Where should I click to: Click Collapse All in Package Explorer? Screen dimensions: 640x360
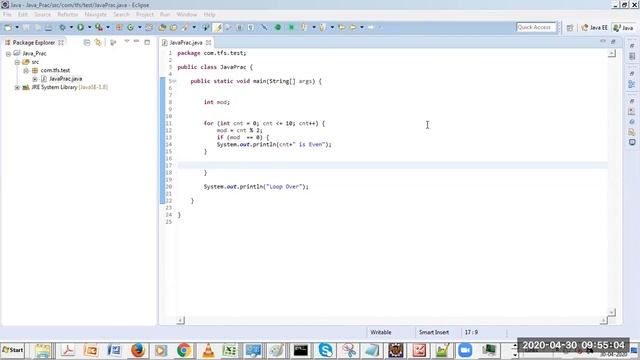tap(87, 42)
